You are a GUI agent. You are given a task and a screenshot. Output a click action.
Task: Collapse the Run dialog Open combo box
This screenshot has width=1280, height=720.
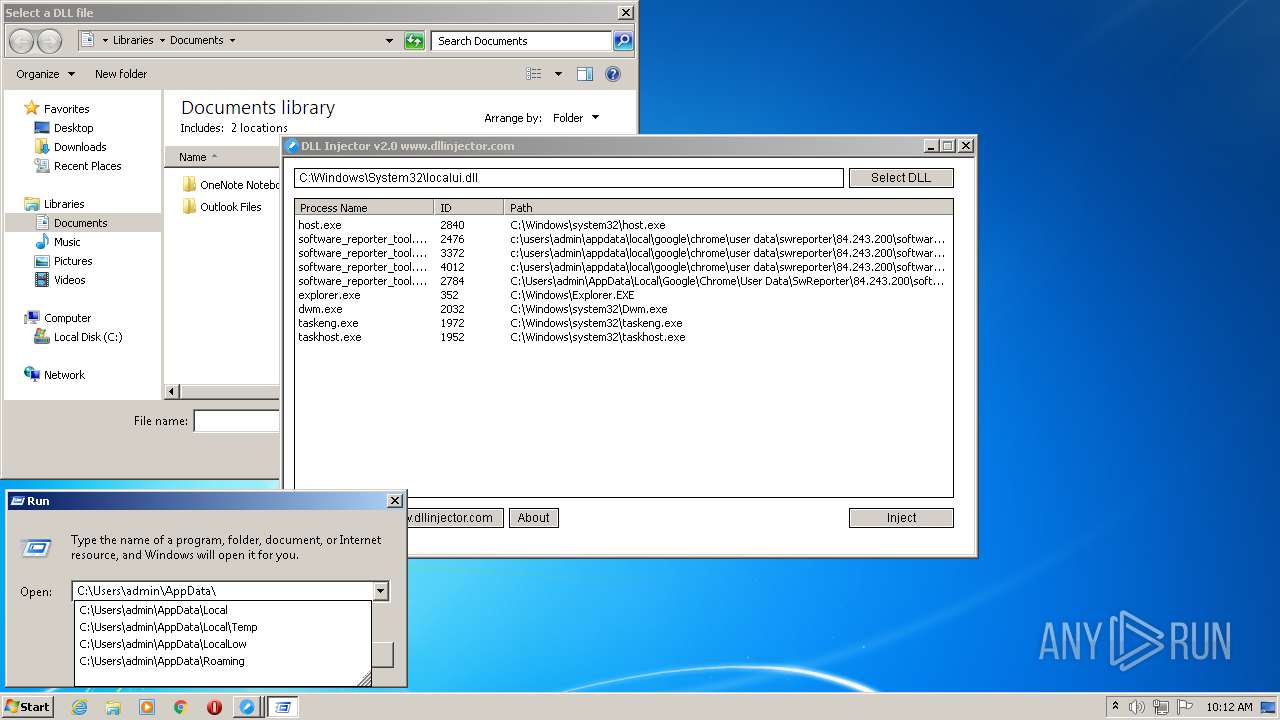pyautogui.click(x=380, y=592)
